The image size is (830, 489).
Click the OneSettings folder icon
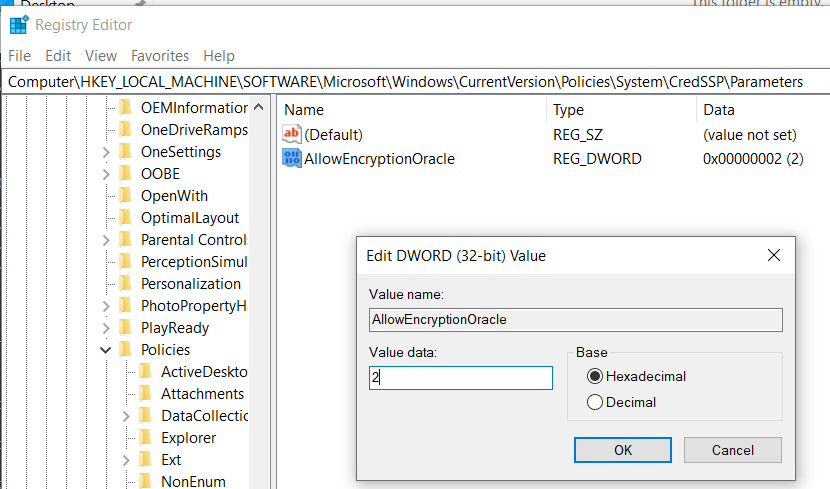click(x=125, y=152)
